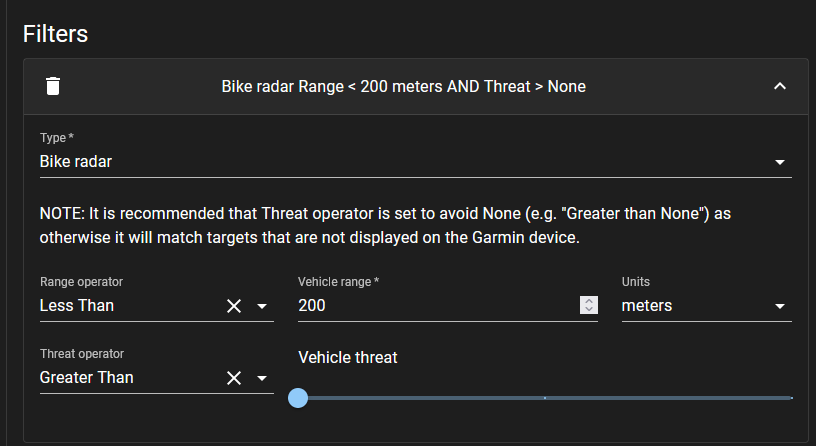This screenshot has height=446, width=816.
Task: Open the Units dropdown arrow
Action: [780, 306]
